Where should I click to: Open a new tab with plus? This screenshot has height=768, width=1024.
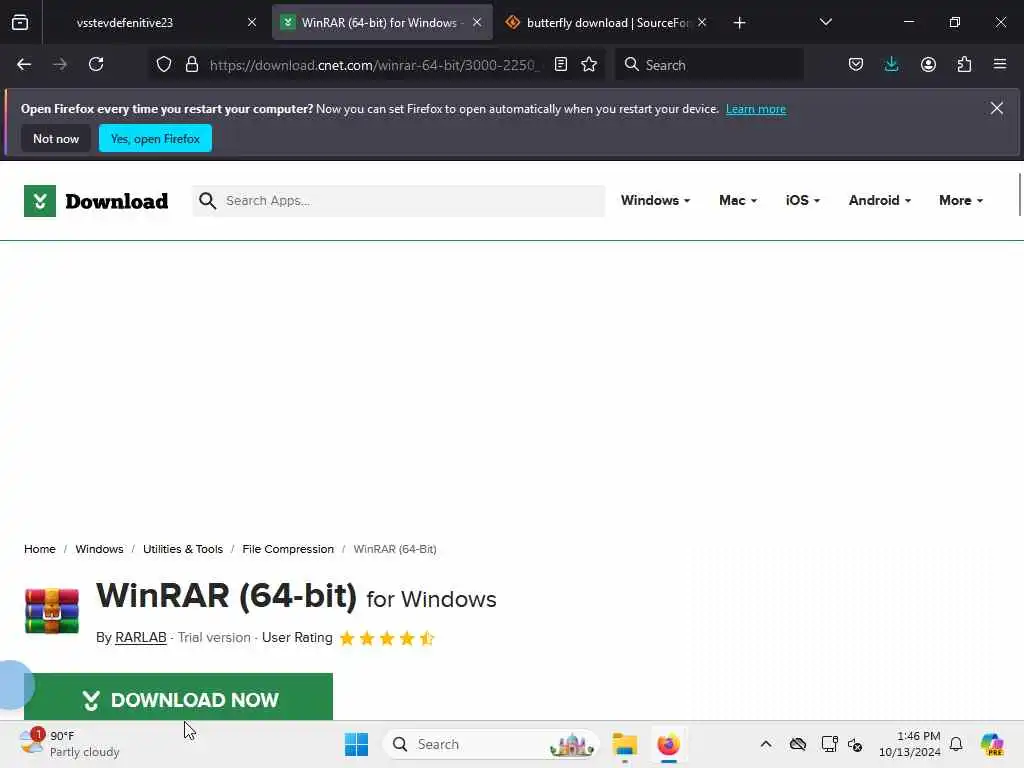739,23
